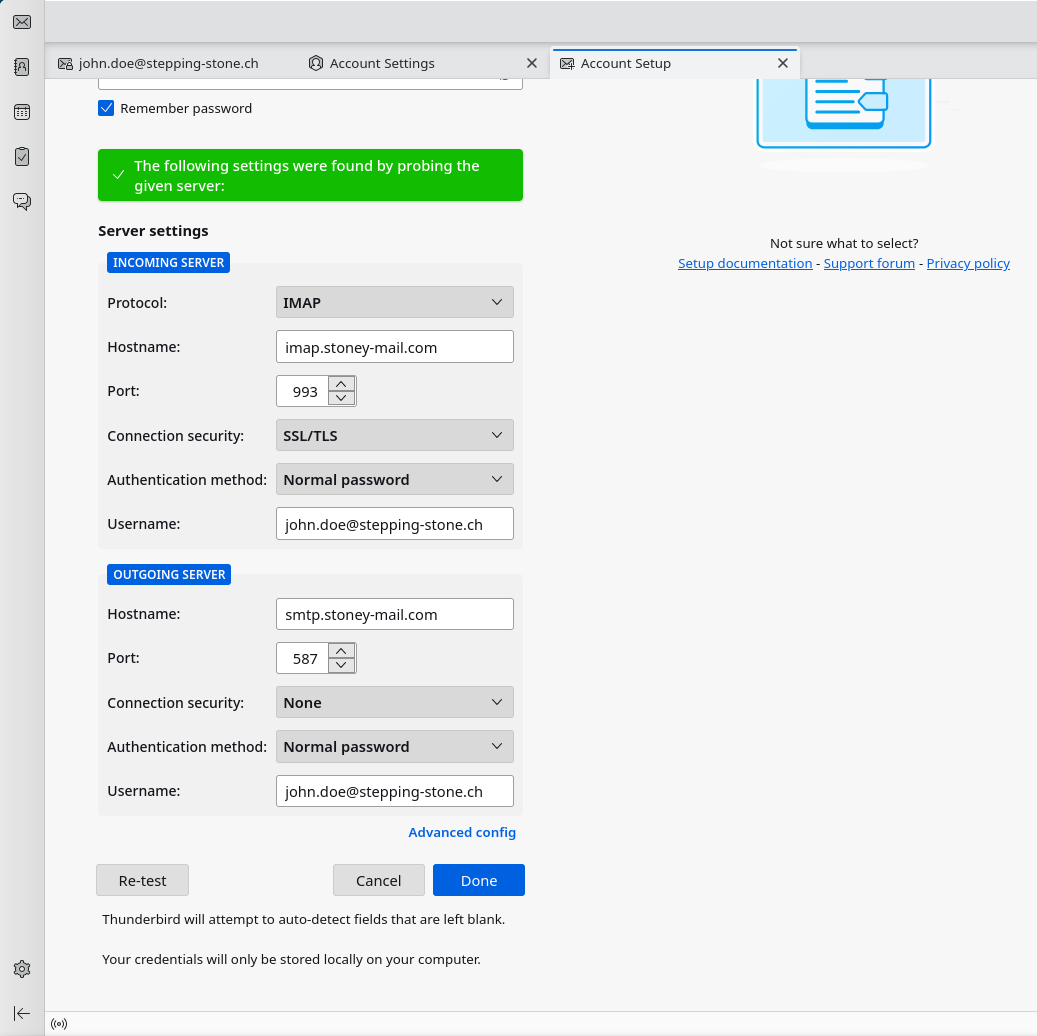Increase the incoming server port value
1037x1036 pixels.
342,384
